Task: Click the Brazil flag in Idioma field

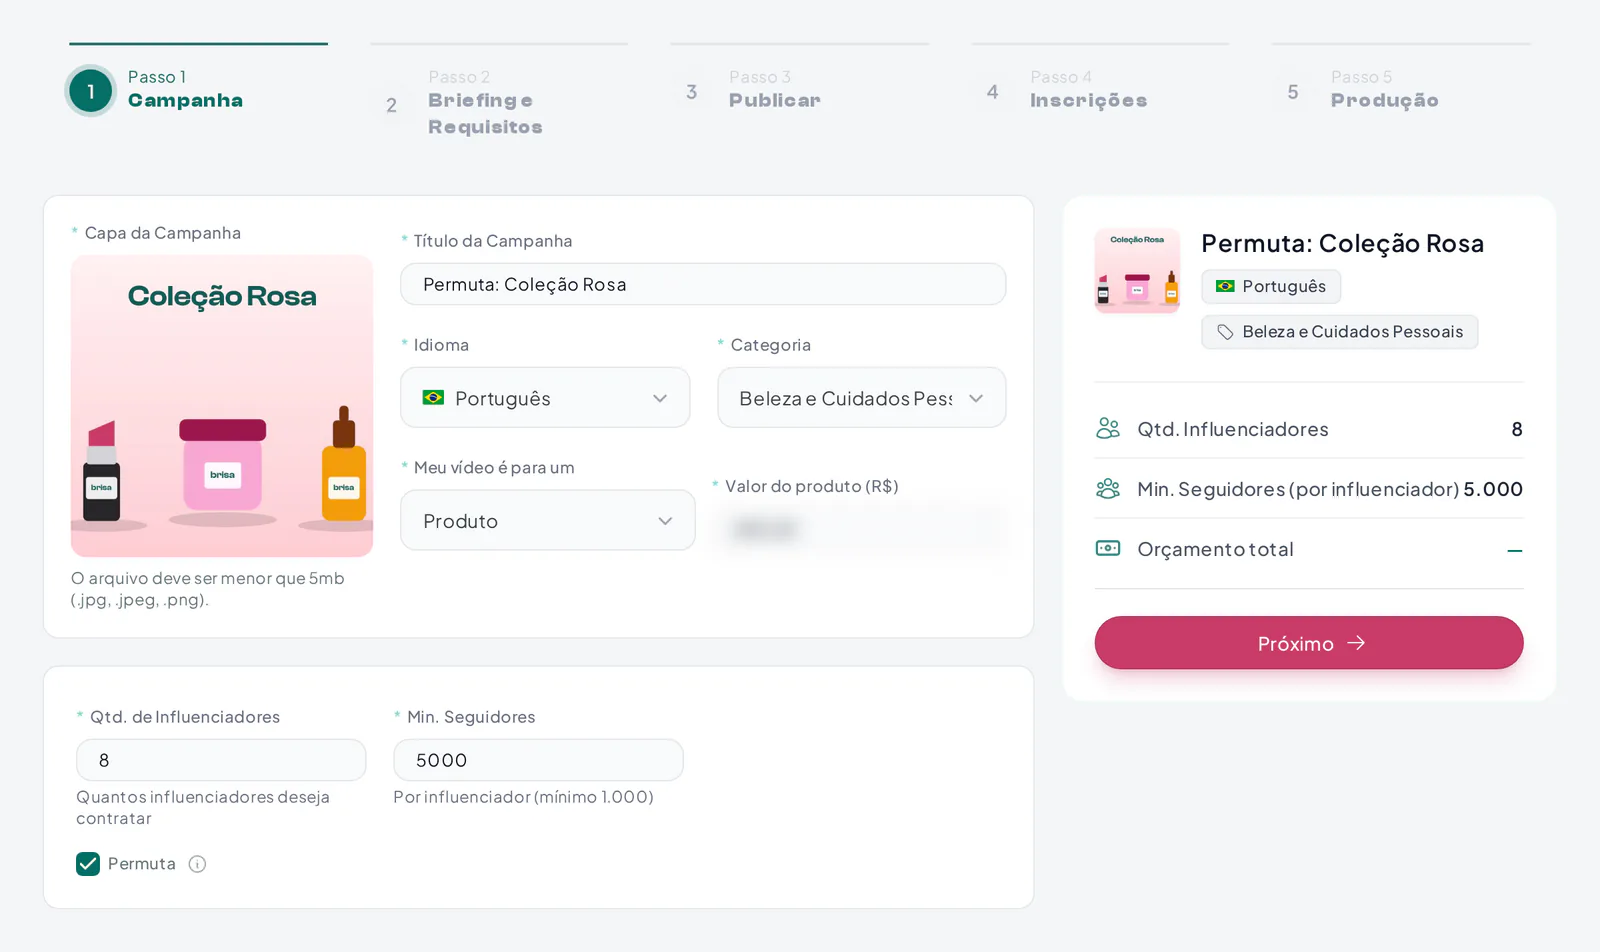Action: point(433,398)
